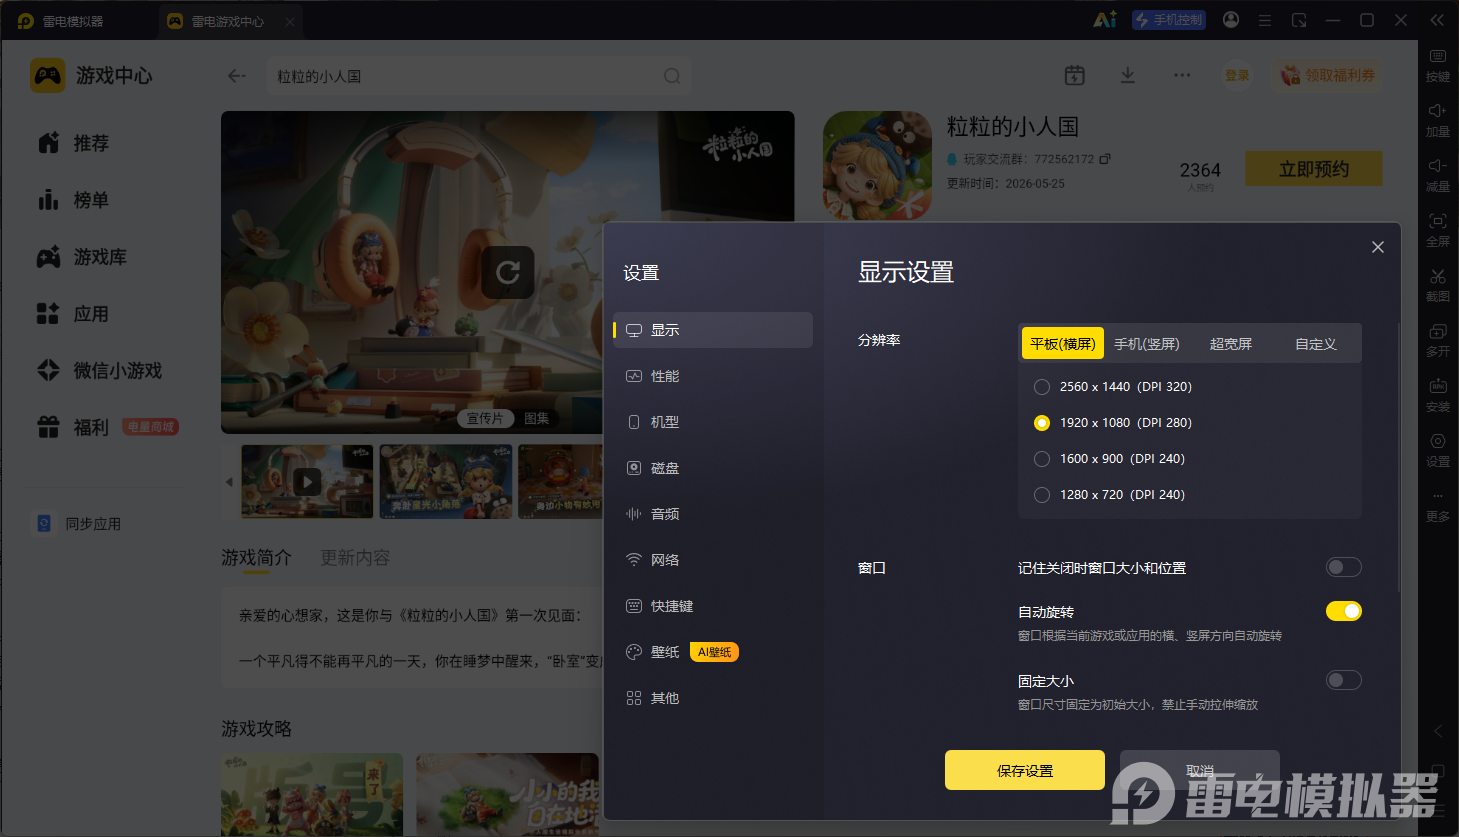
Task: Open the three-dot more options menu
Action: [1182, 75]
